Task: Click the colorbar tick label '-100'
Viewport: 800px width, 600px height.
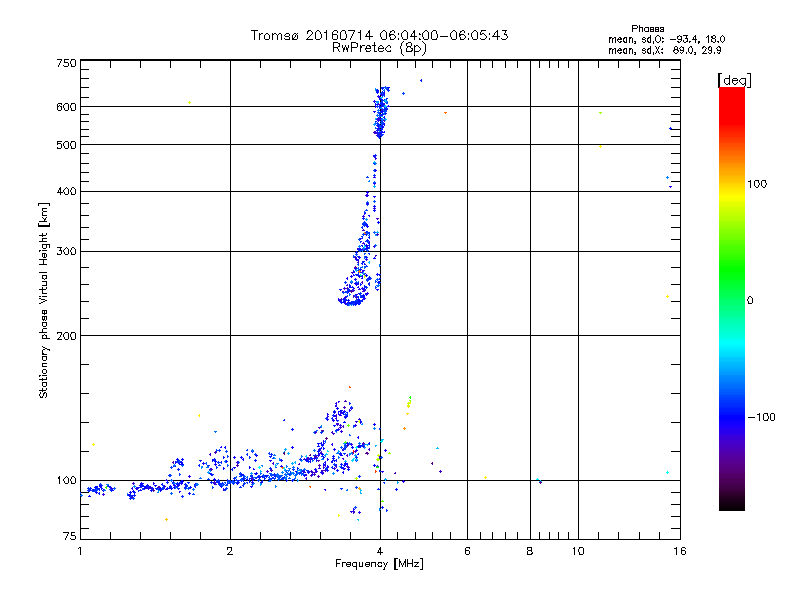Action: pyautogui.click(x=761, y=417)
